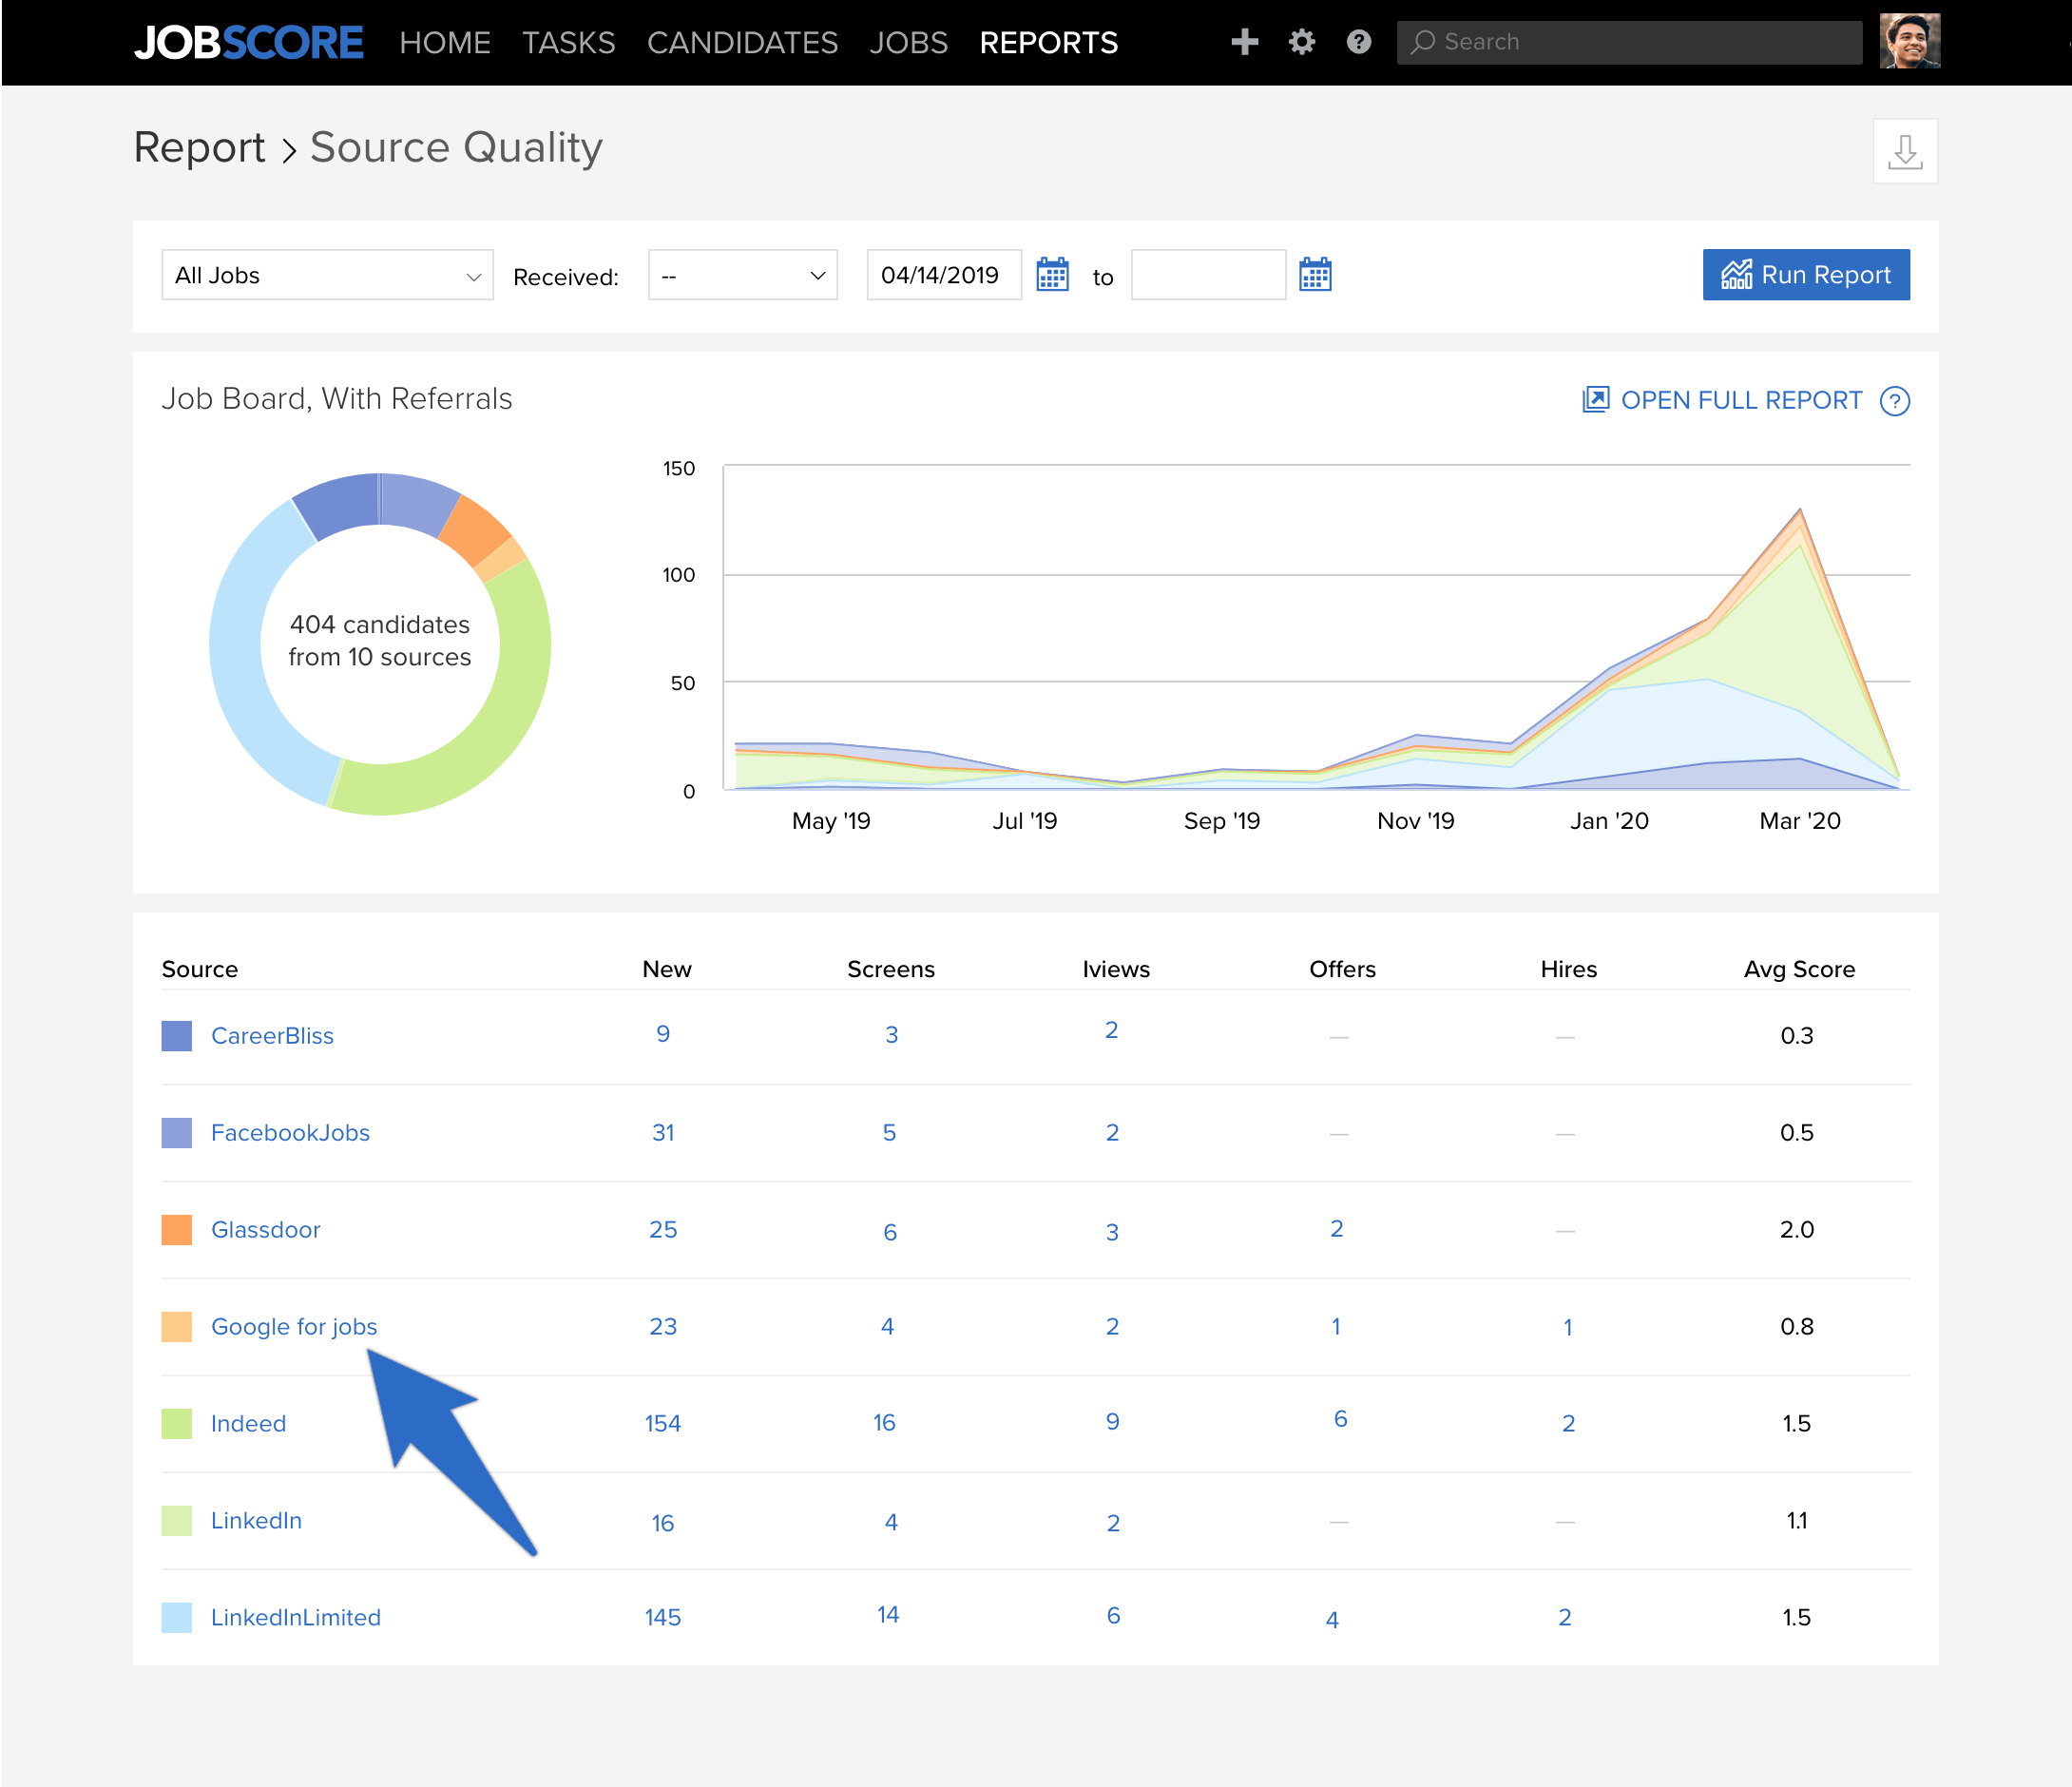
Task: Click the FacebookJobs color swatch
Action: click(176, 1132)
